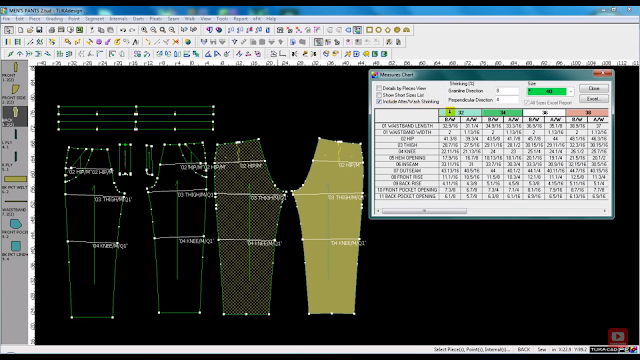
Task: Click the TUKAdesign app icon in title bar
Action: 4,10
